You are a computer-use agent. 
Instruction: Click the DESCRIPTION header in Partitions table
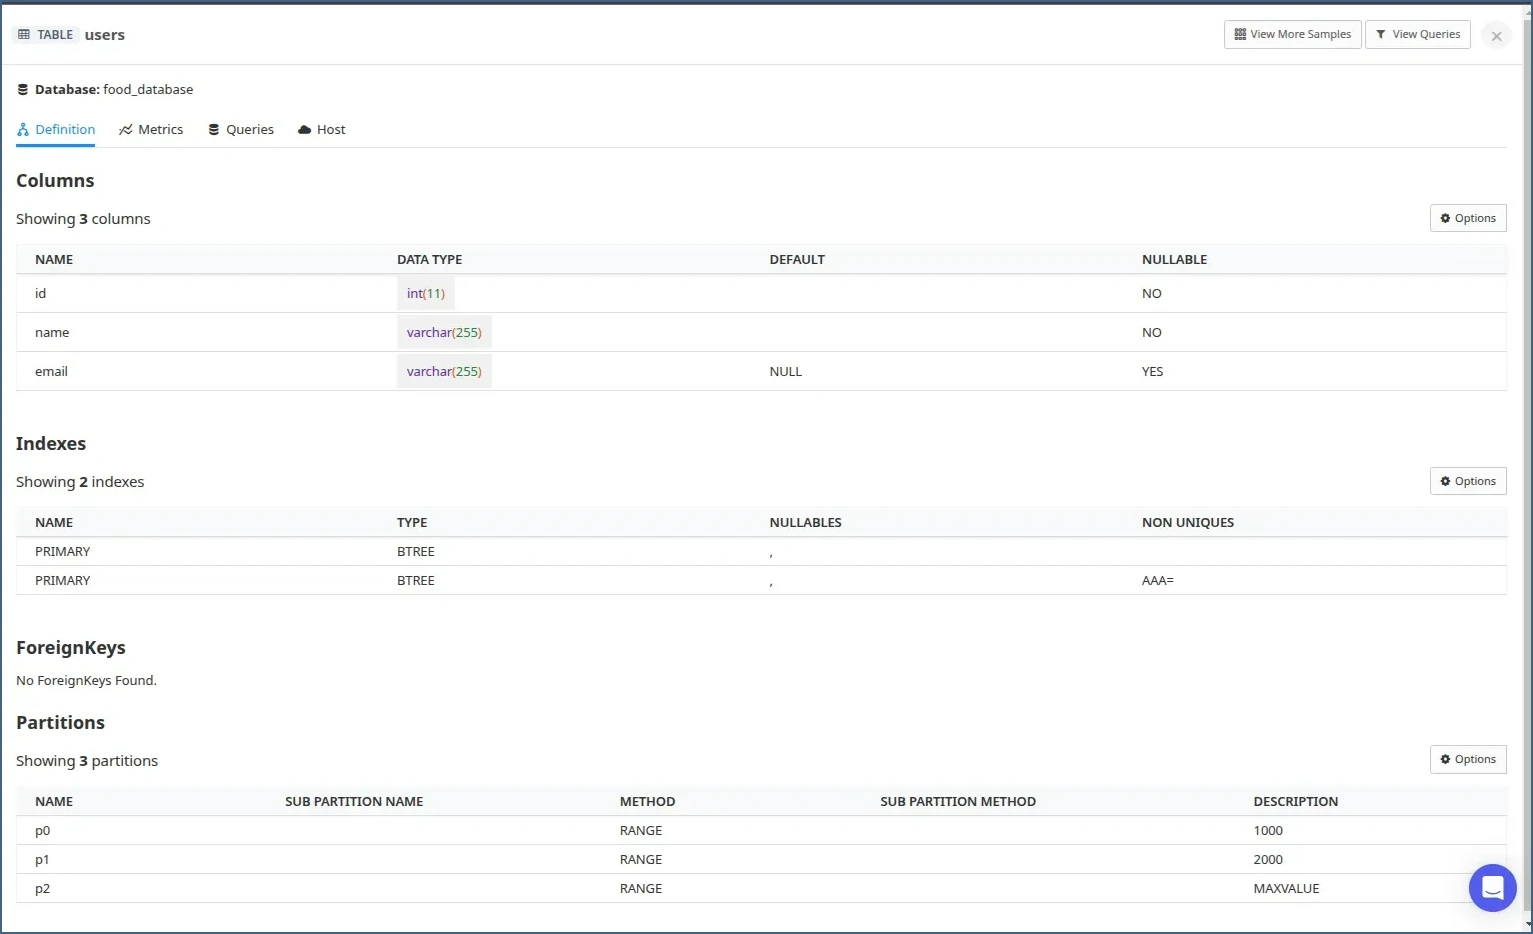click(1295, 802)
